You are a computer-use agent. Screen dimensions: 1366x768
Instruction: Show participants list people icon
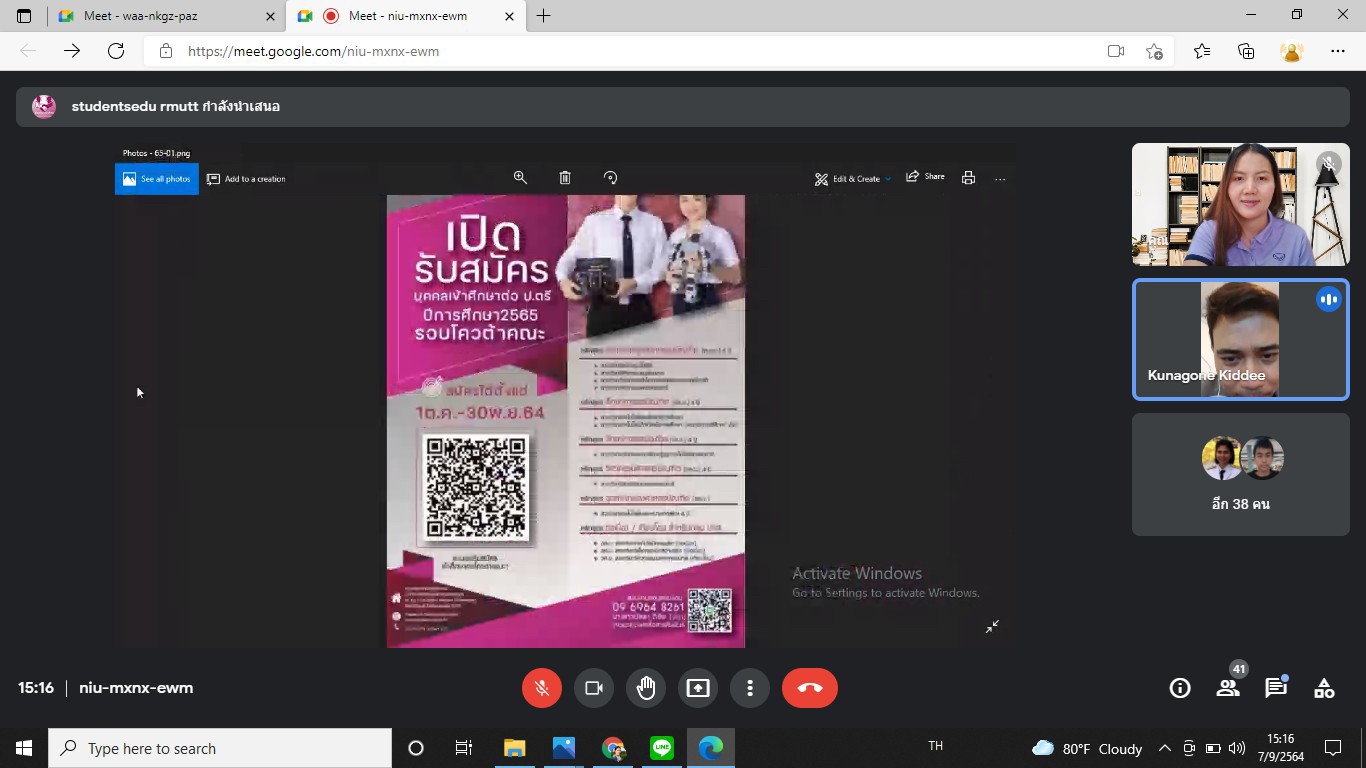[1228, 688]
